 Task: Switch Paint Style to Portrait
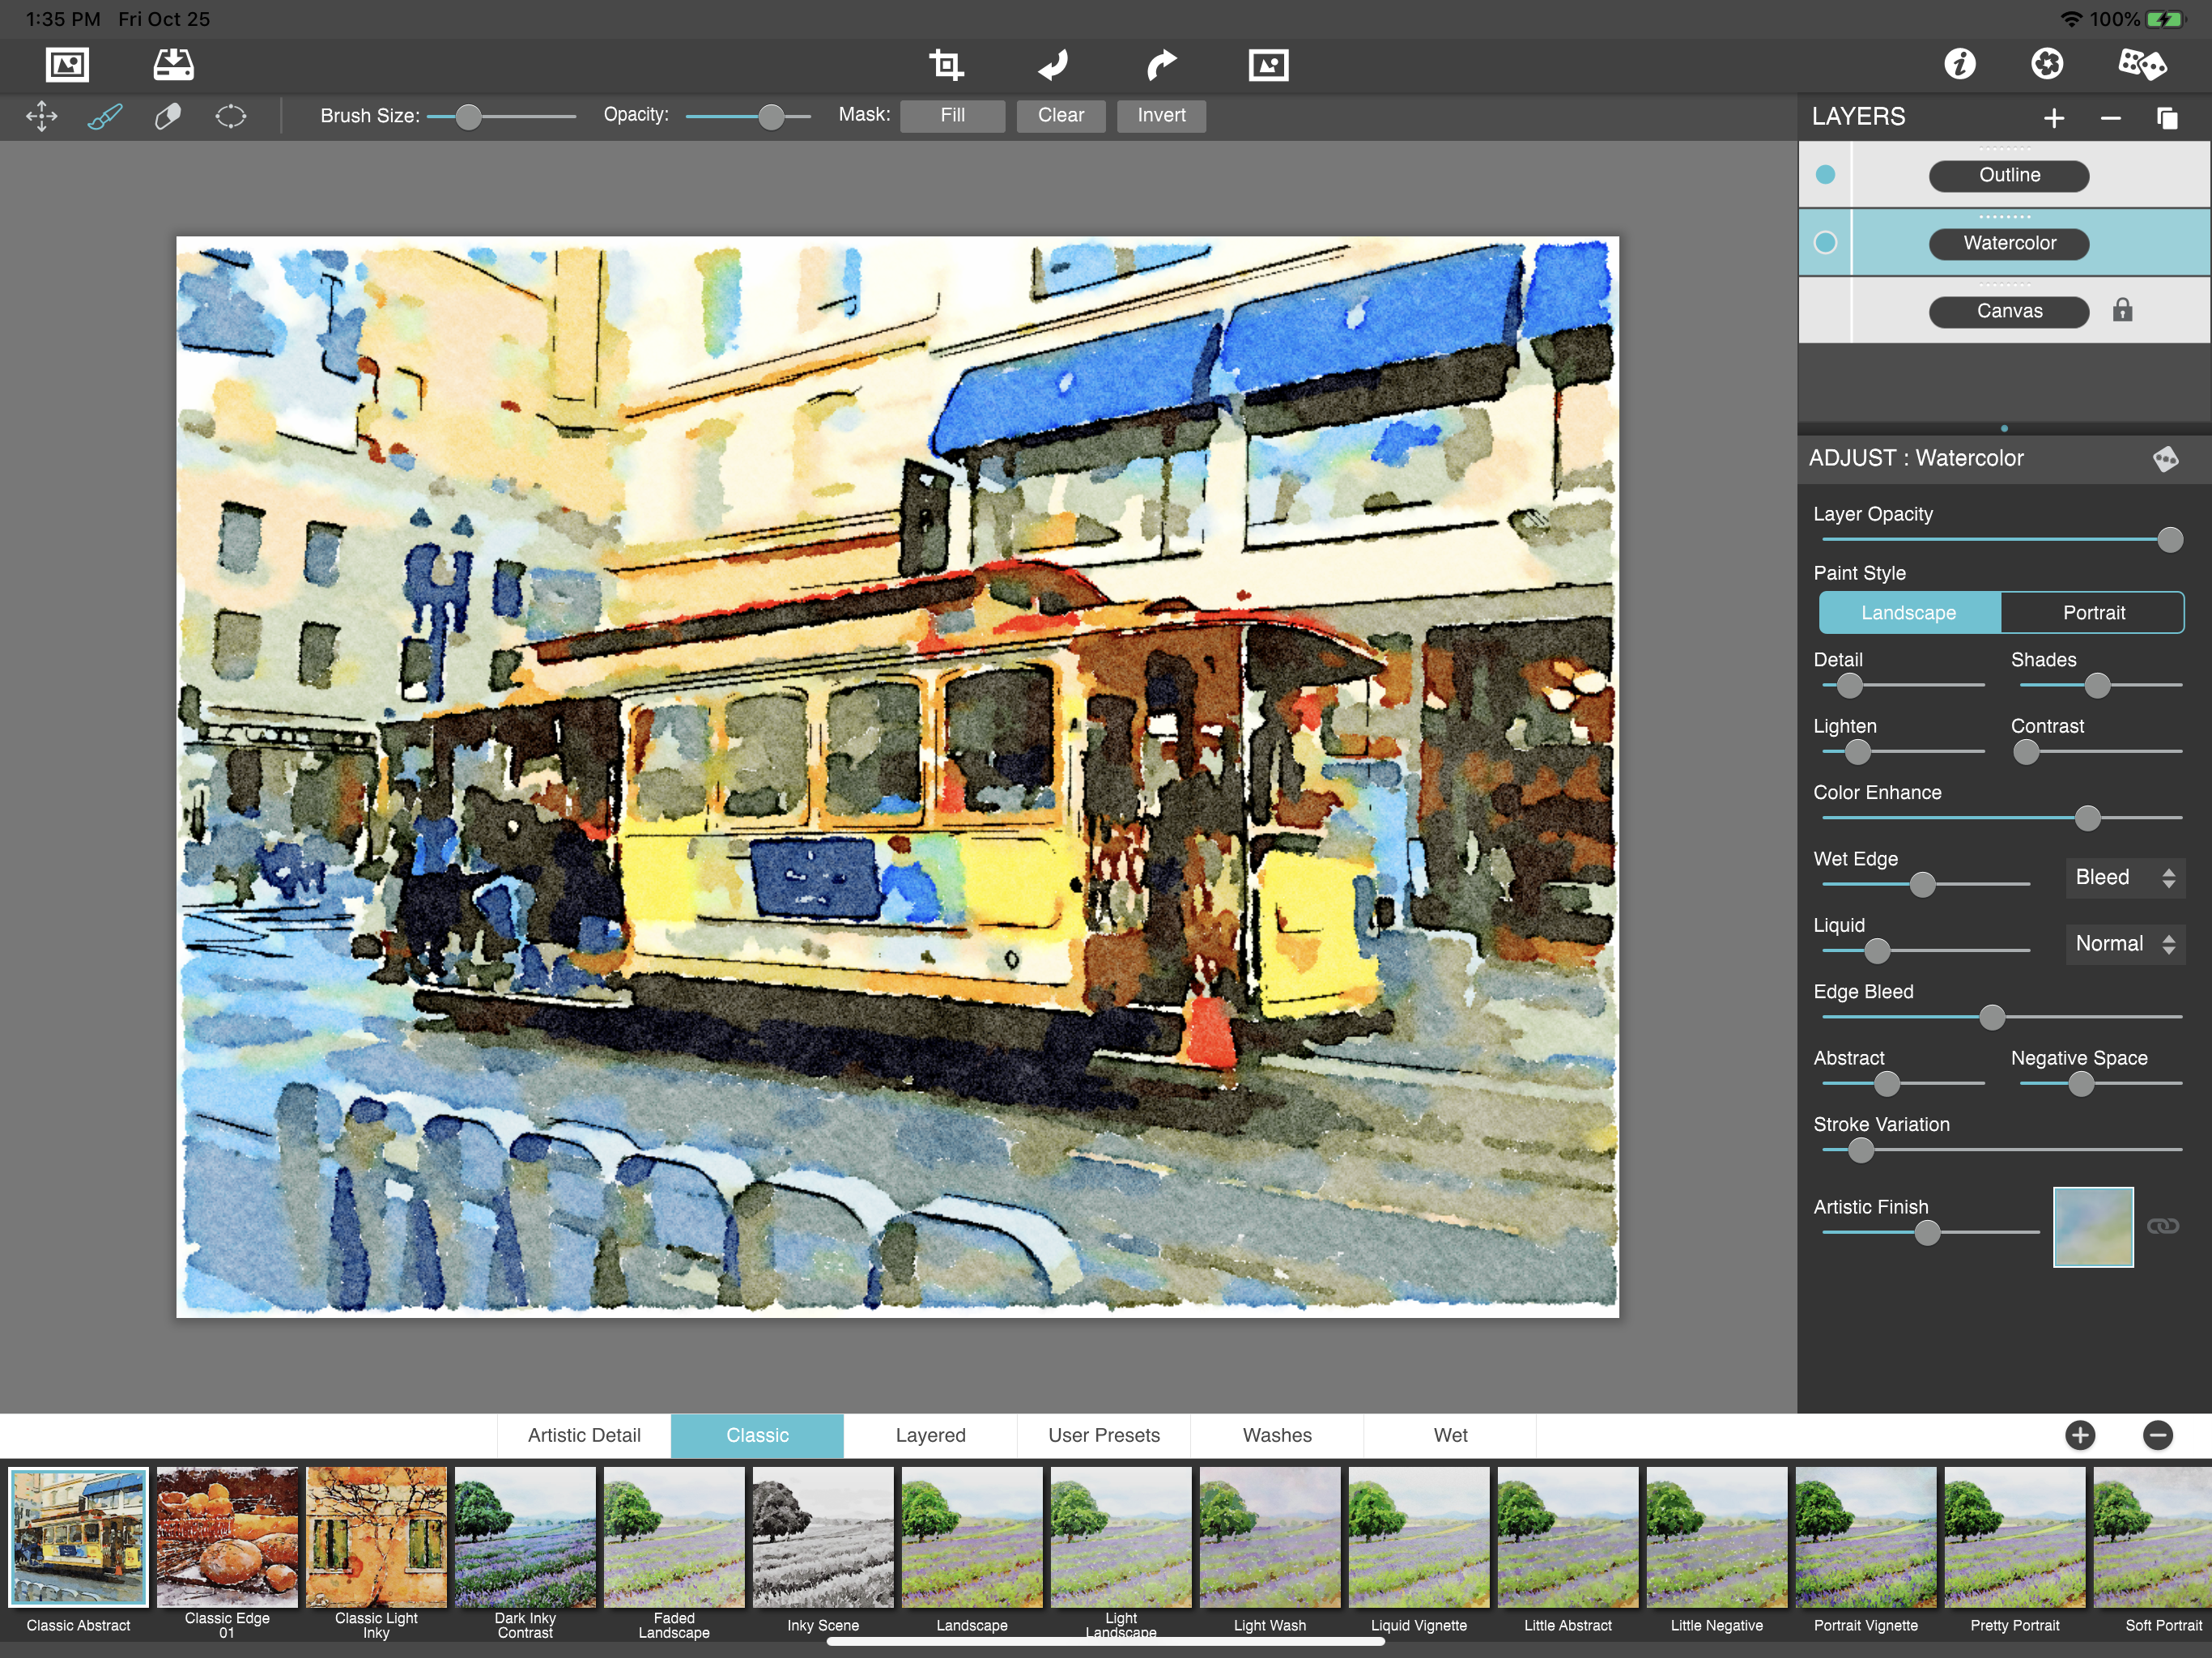(x=2093, y=613)
